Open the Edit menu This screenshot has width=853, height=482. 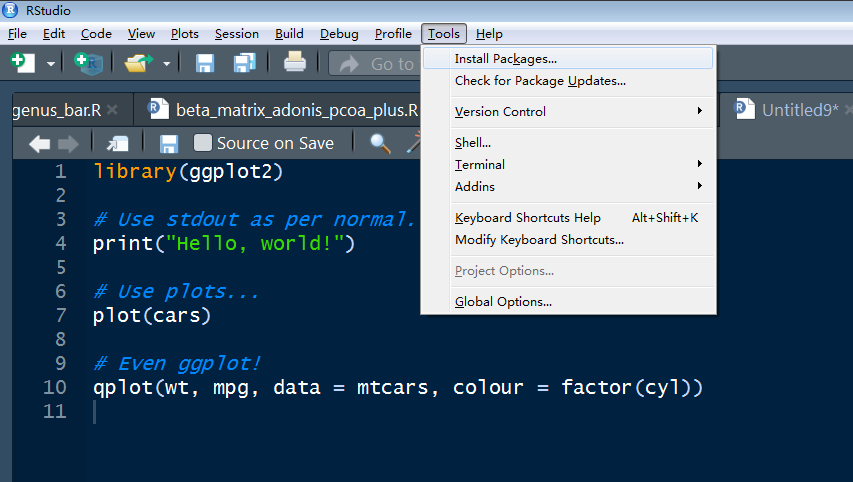click(x=54, y=34)
